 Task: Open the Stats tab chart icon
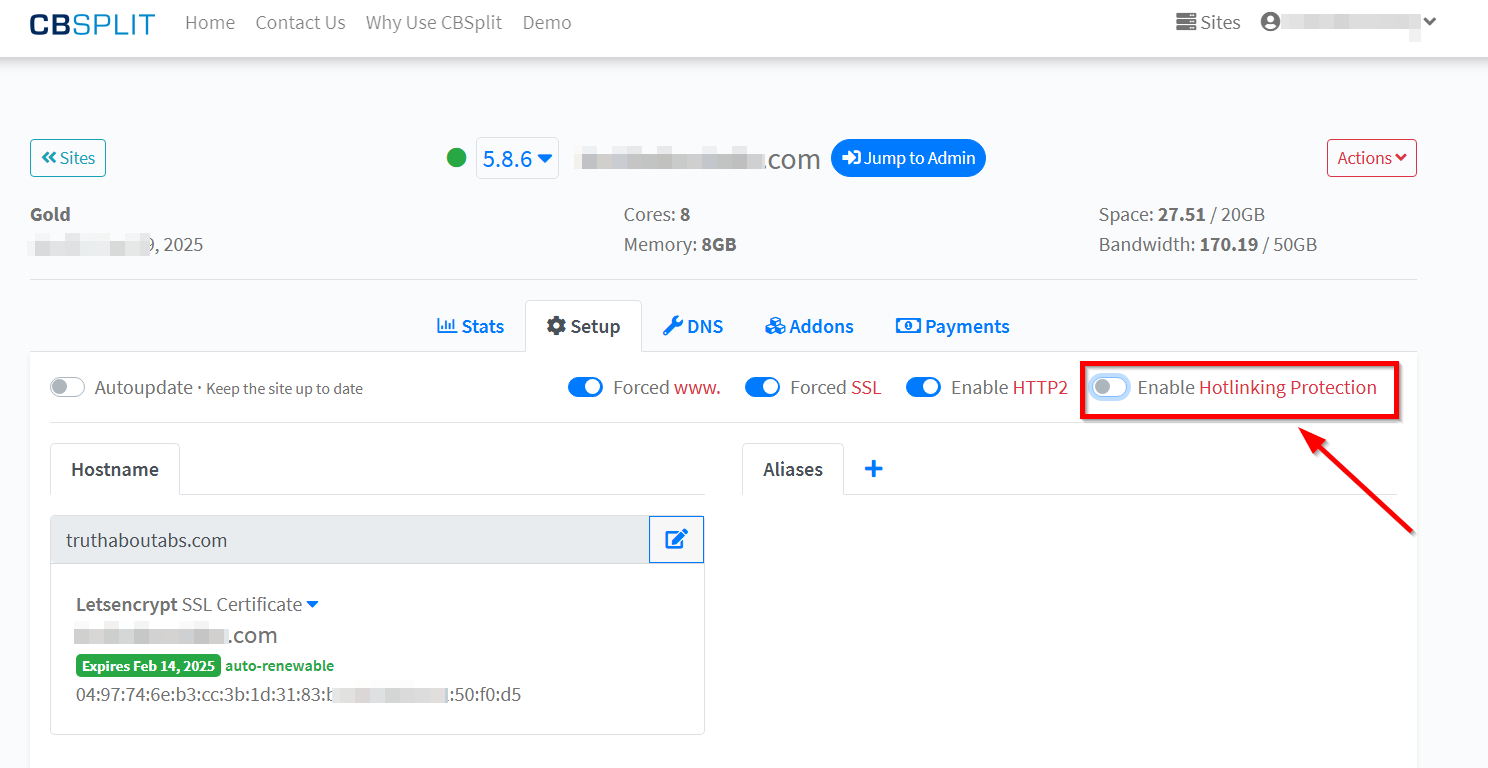[447, 326]
